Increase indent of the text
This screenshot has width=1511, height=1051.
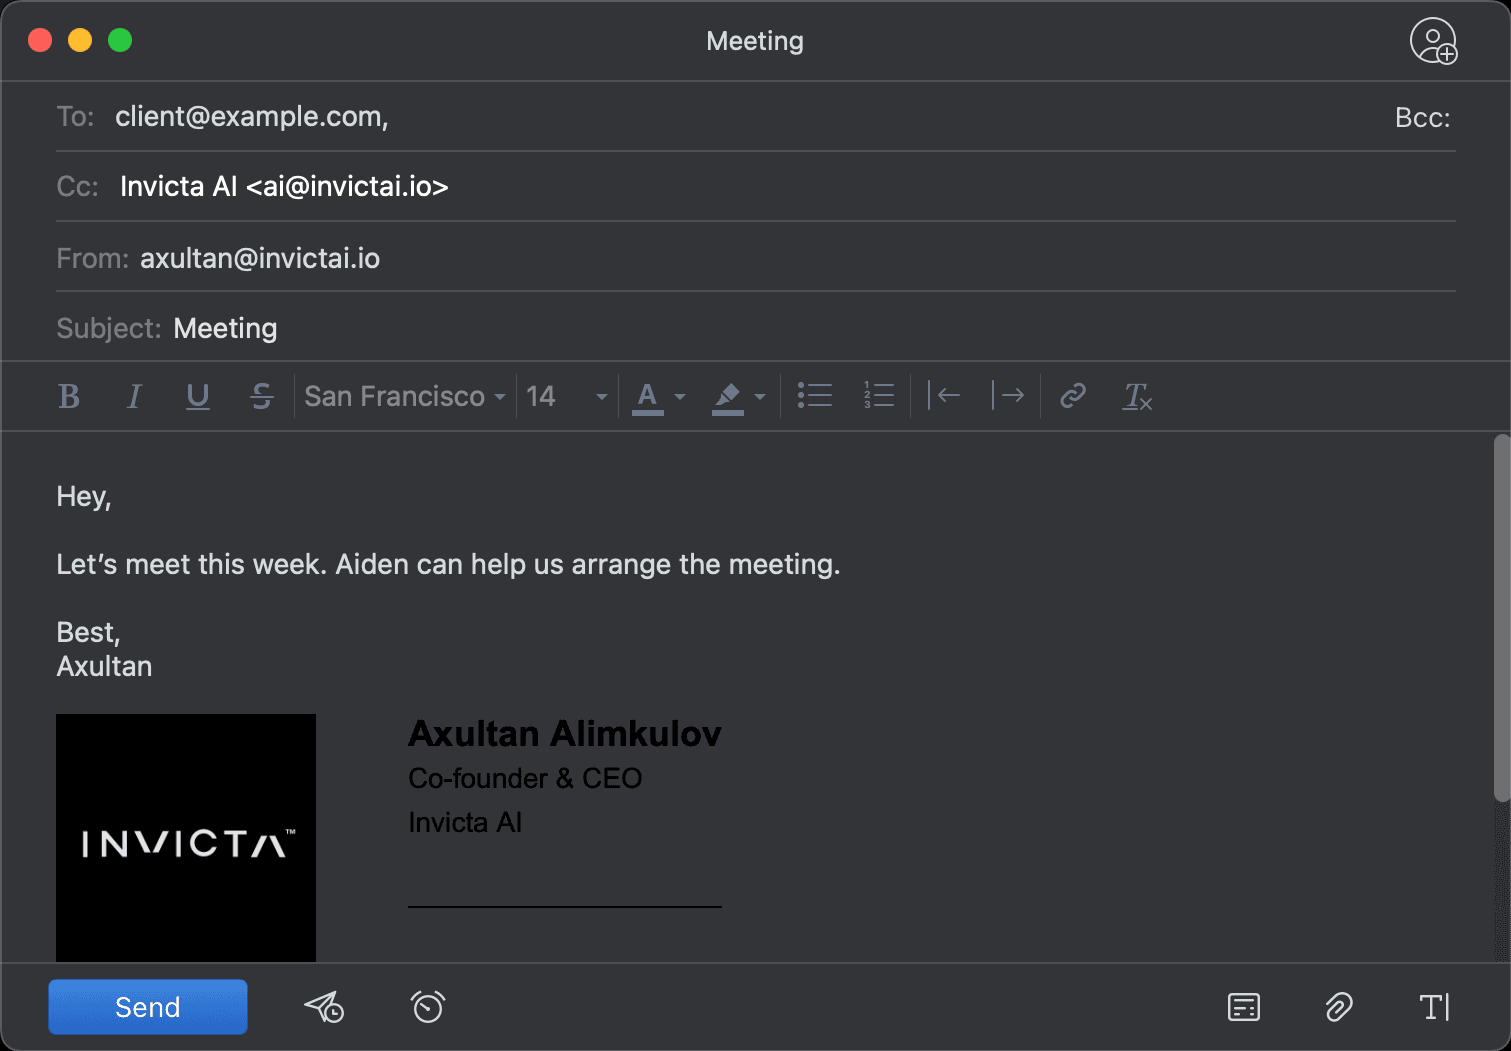coord(1007,396)
